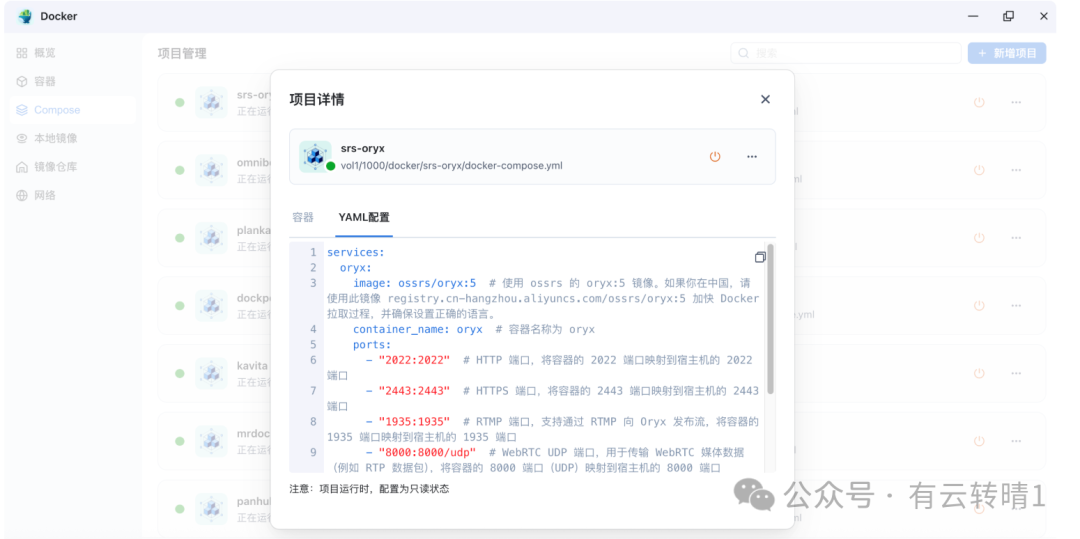Image resolution: width=1080 pixels, height=539 pixels.
Task: Click the 容器 cube icon
Action: [x=22, y=81]
